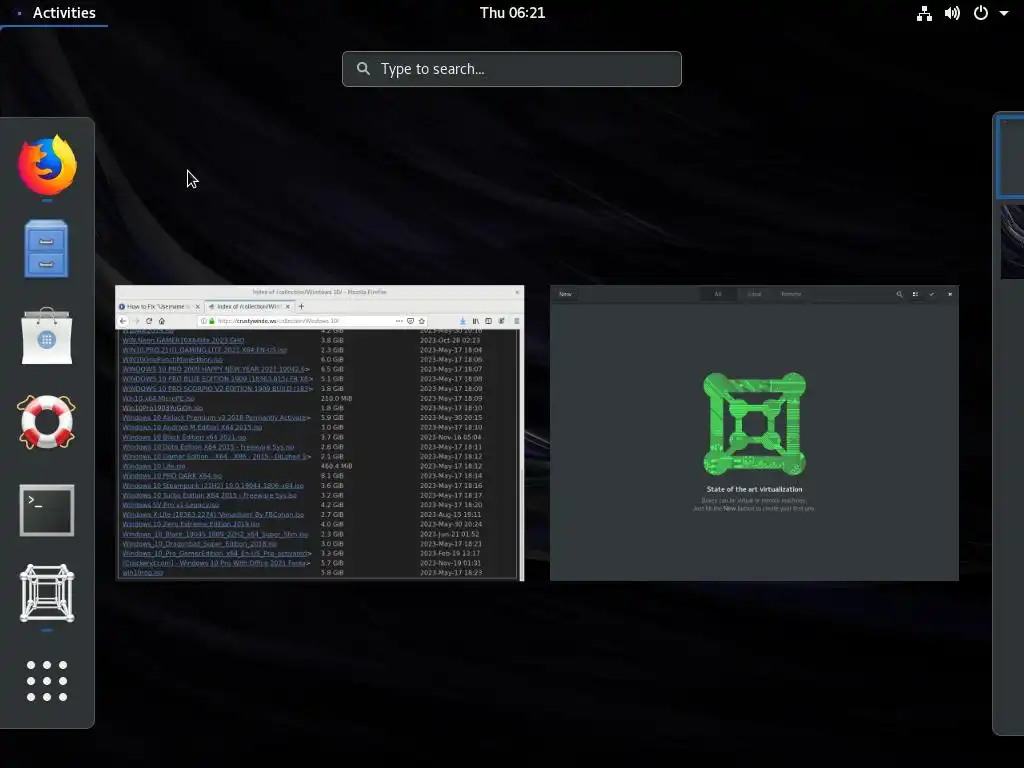Open the Files manager from the dock
The width and height of the screenshot is (1024, 768).
click(46, 249)
